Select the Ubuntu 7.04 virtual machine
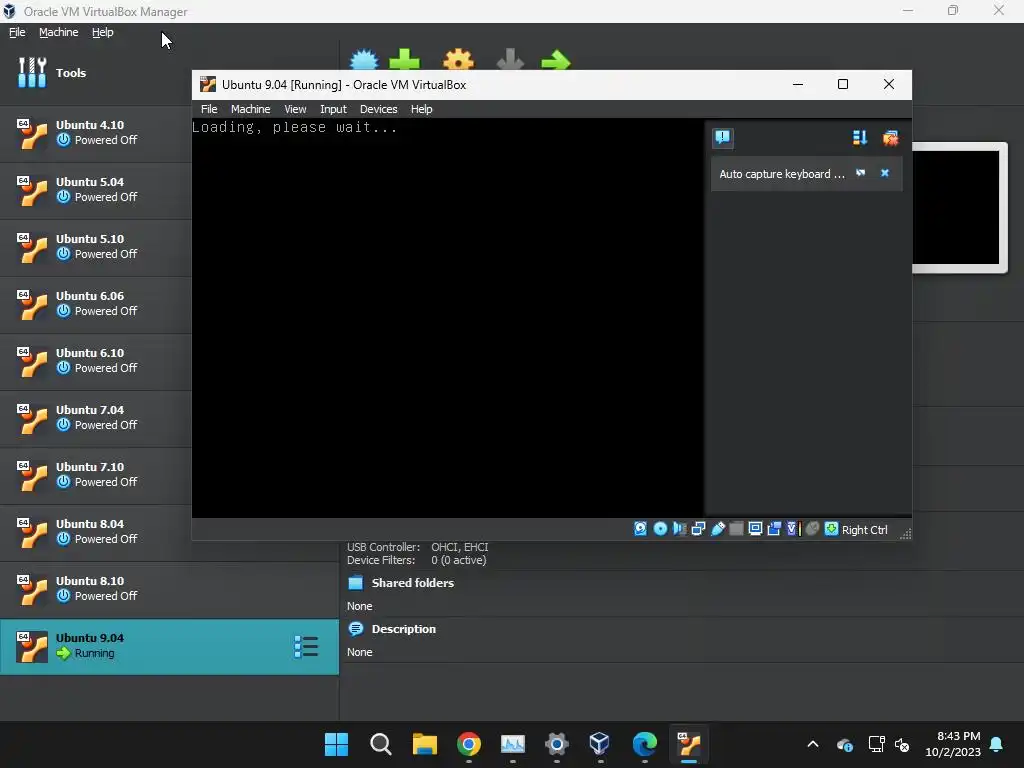Image resolution: width=1024 pixels, height=768 pixels. [95, 418]
